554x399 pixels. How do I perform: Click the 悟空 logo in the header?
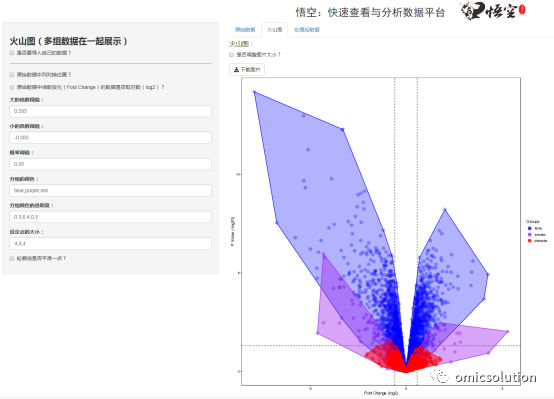tap(493, 11)
